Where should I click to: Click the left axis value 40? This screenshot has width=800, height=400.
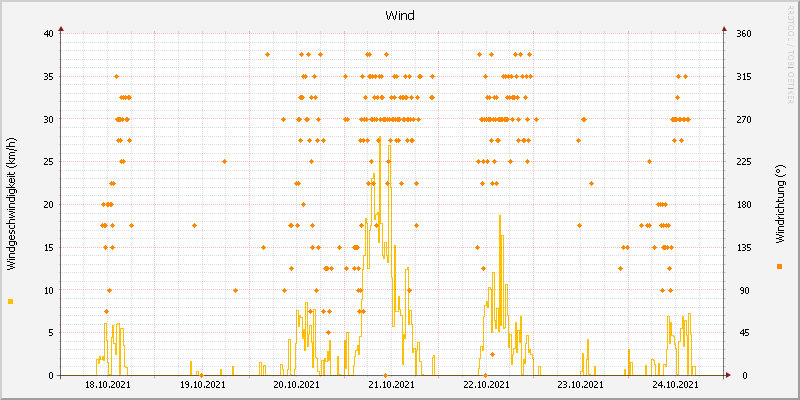coord(48,34)
